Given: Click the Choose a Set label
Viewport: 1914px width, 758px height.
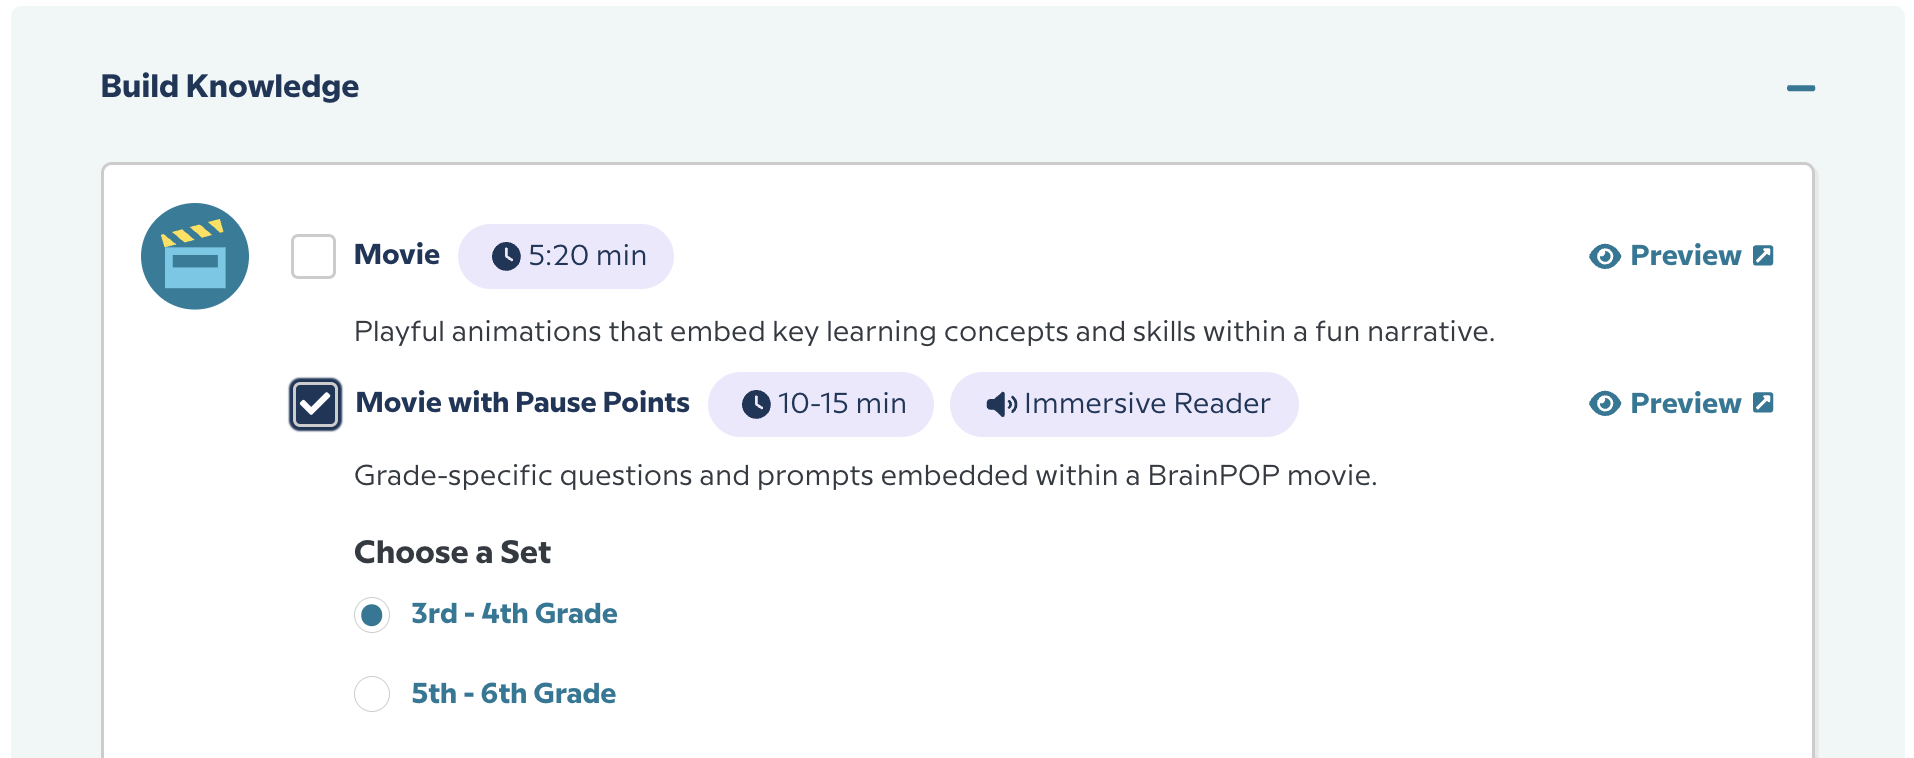Looking at the screenshot, I should click(452, 551).
